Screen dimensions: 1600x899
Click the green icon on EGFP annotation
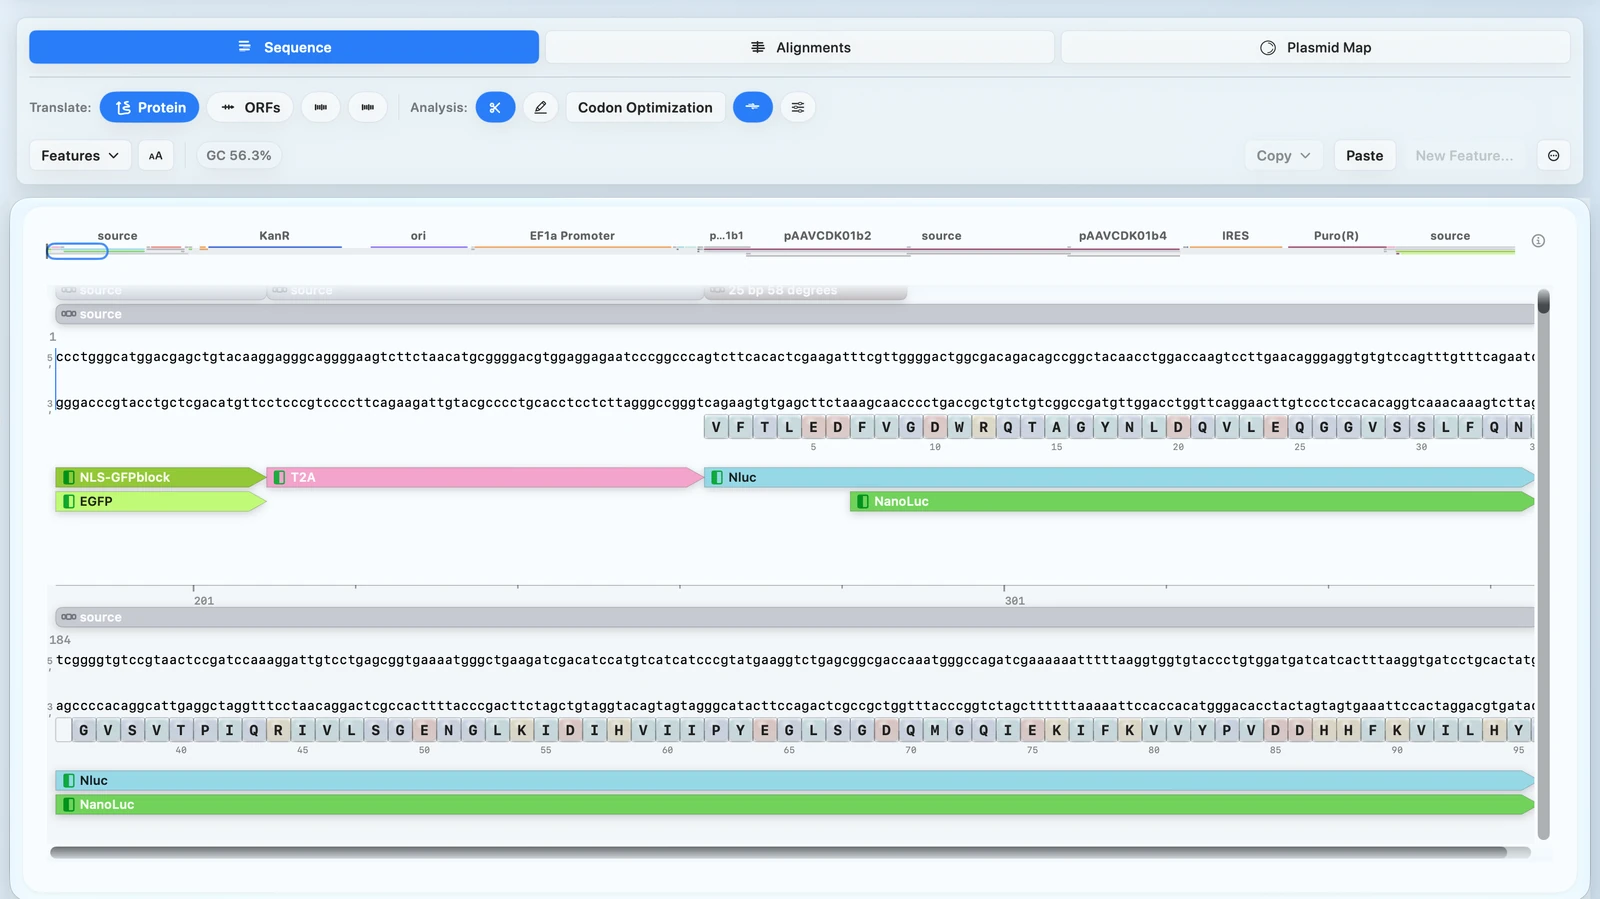click(69, 501)
